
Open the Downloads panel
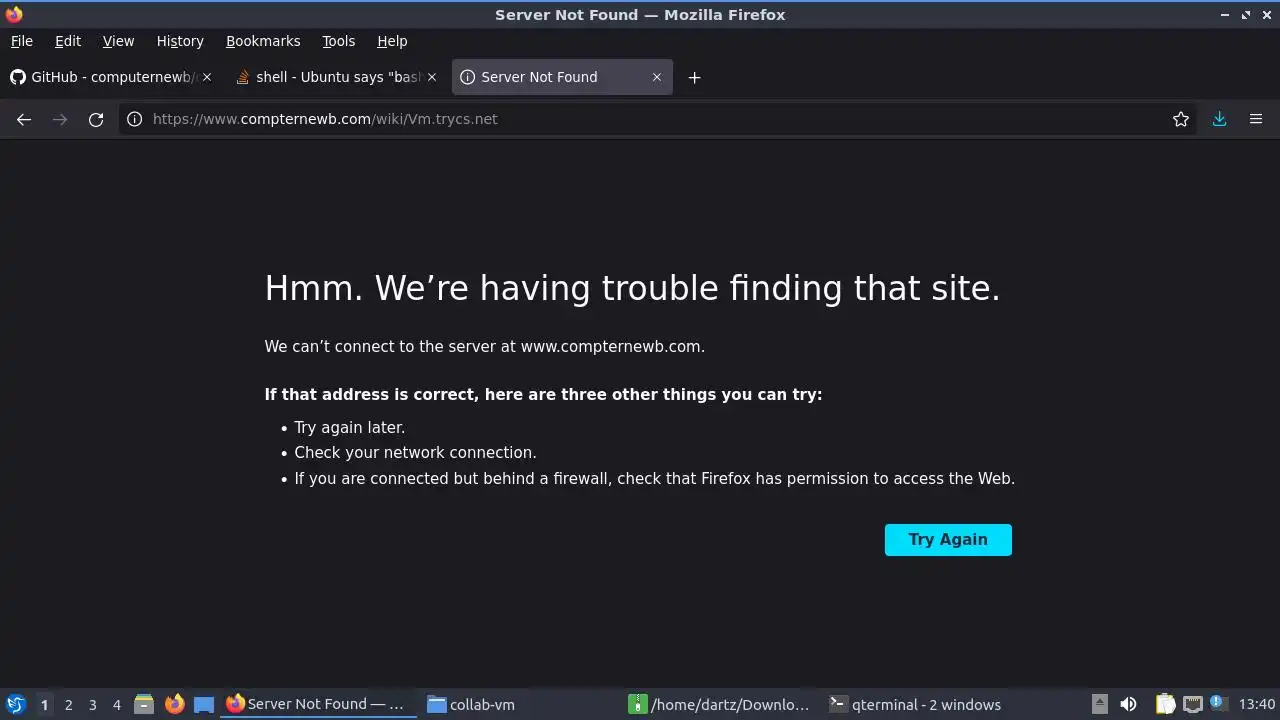pyautogui.click(x=1219, y=119)
